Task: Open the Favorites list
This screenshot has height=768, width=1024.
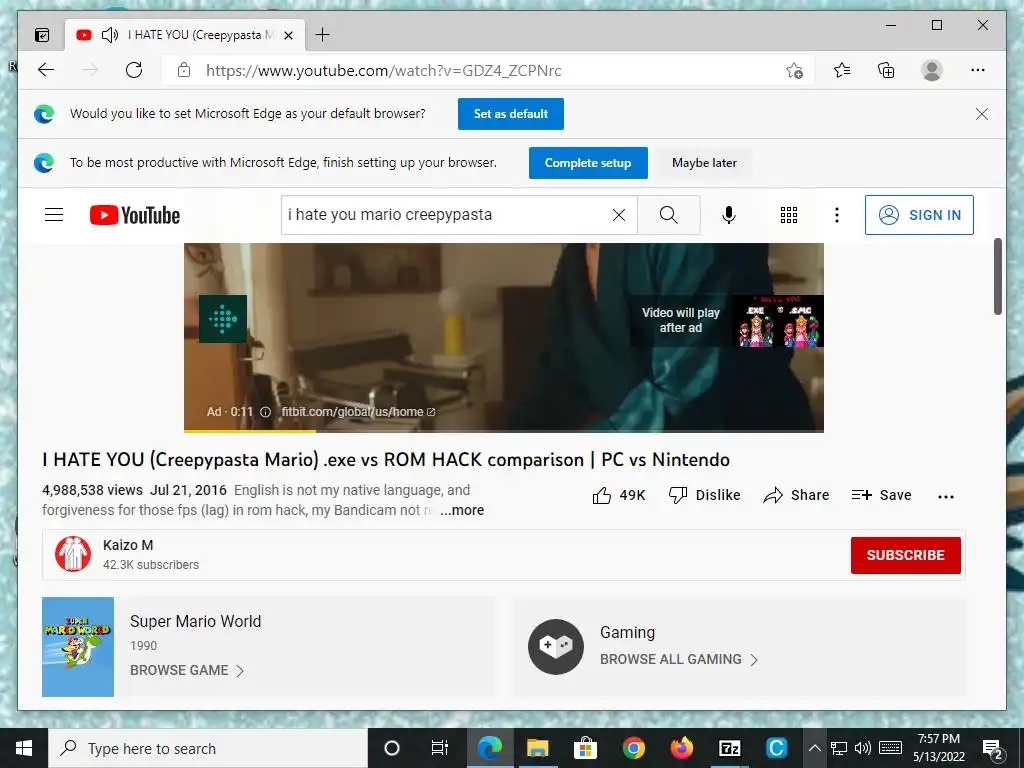Action: tap(842, 70)
